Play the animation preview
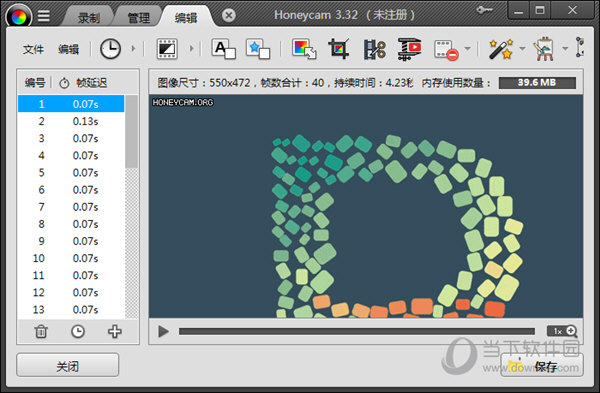The height and width of the screenshot is (393, 600). pos(163,331)
